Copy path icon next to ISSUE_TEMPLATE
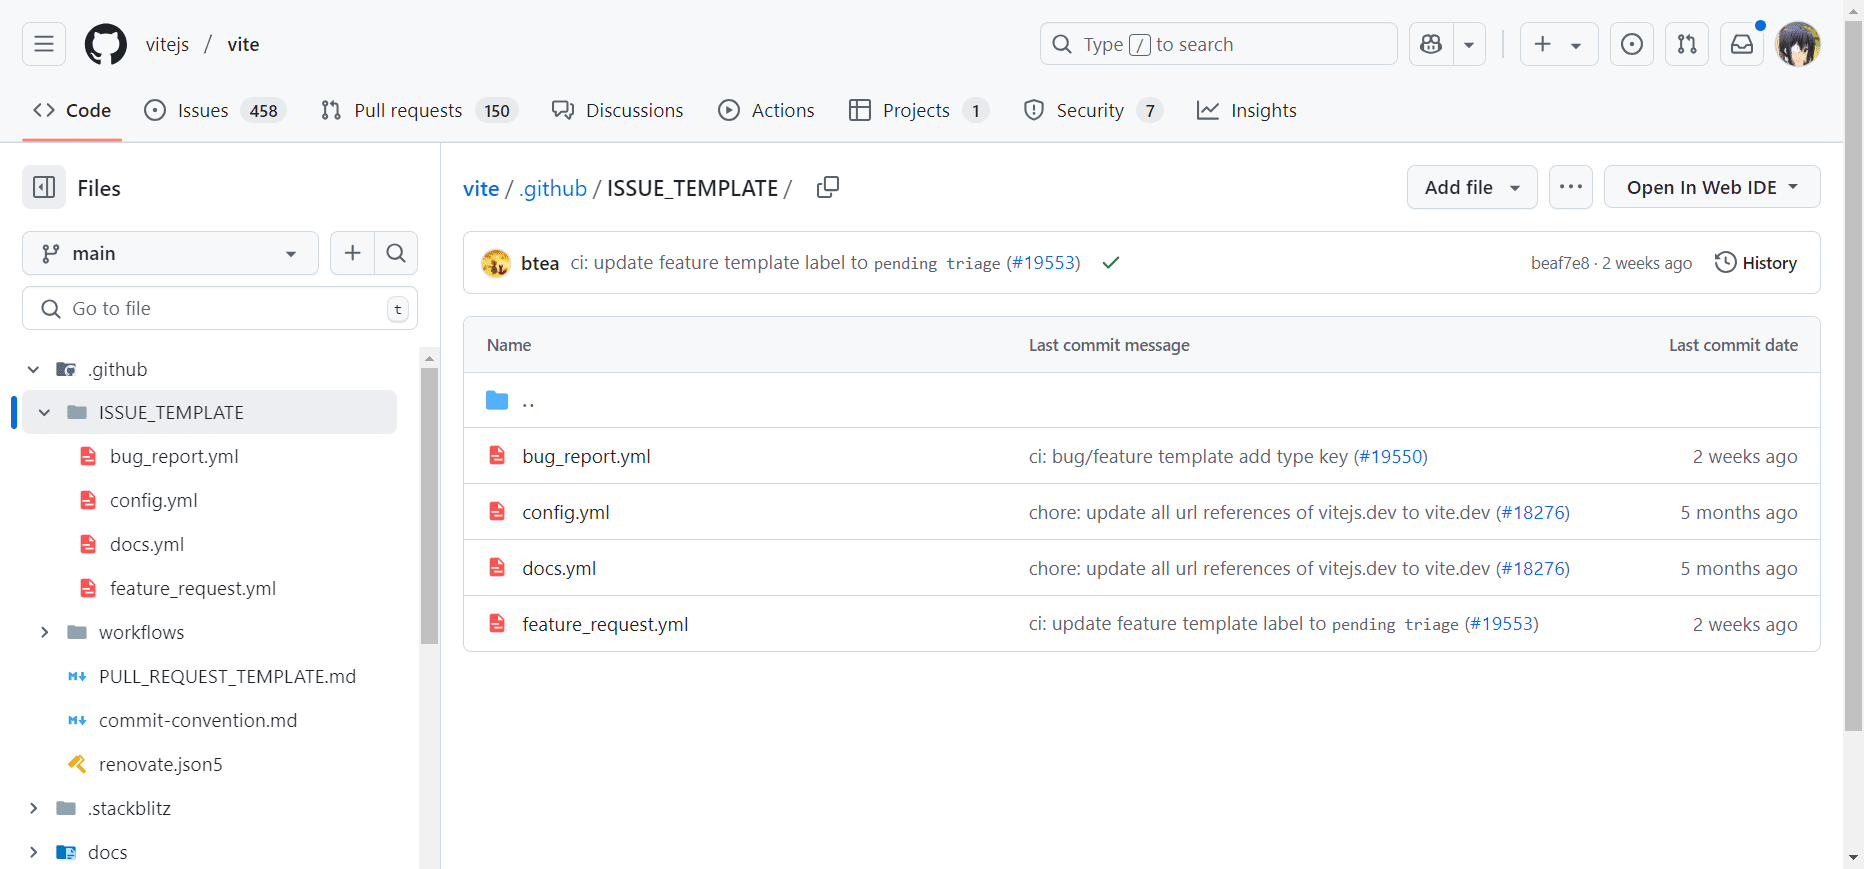The image size is (1864, 869). click(x=828, y=187)
